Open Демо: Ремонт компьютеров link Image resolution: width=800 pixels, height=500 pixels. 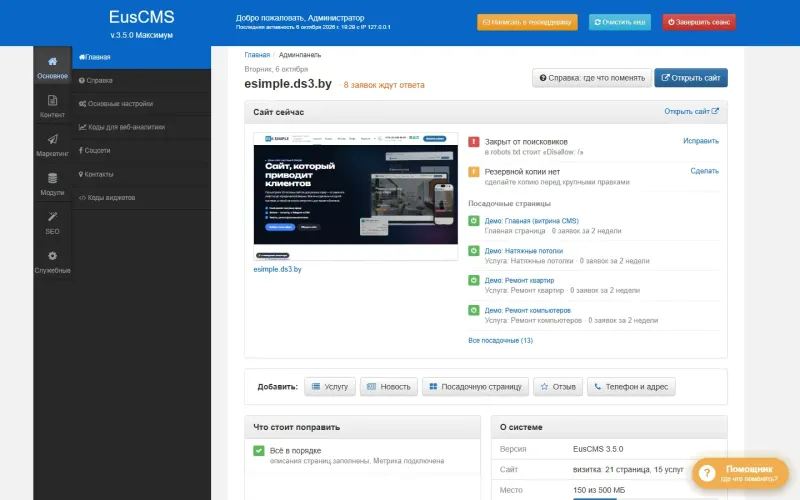(x=528, y=310)
